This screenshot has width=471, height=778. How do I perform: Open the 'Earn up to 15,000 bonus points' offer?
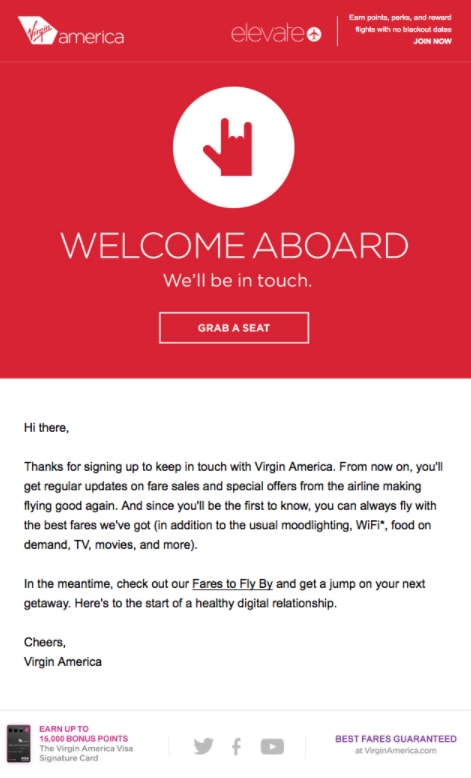coord(83,733)
